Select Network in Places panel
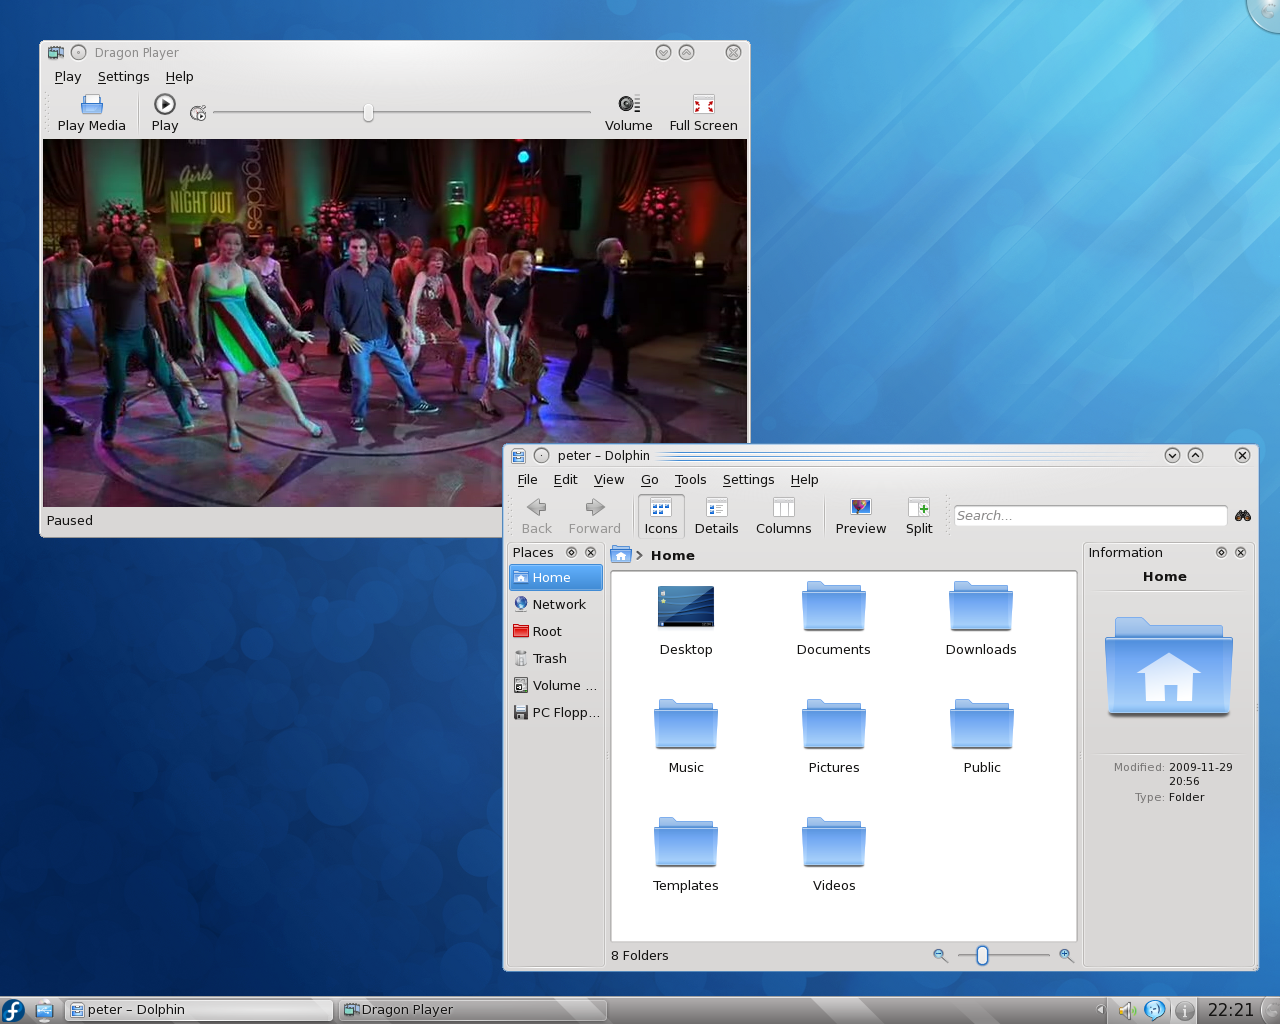This screenshot has height=1024, width=1280. (x=558, y=605)
